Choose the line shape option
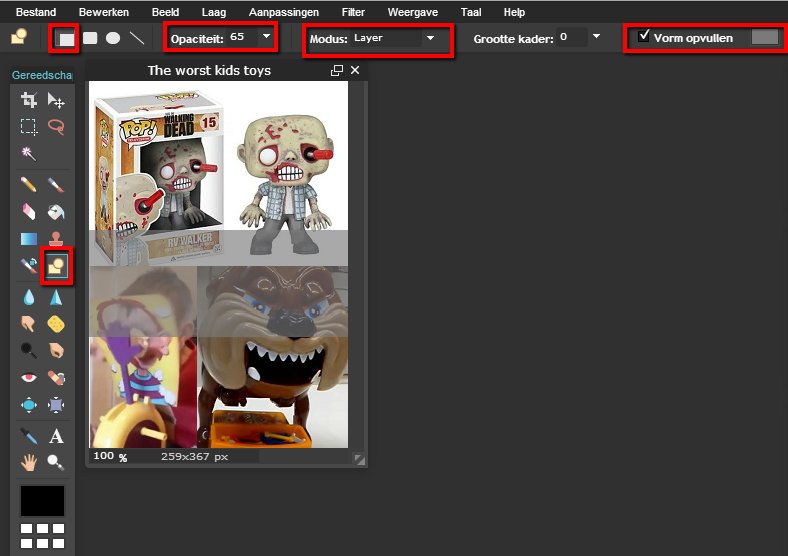This screenshot has width=788, height=556. pos(137,38)
